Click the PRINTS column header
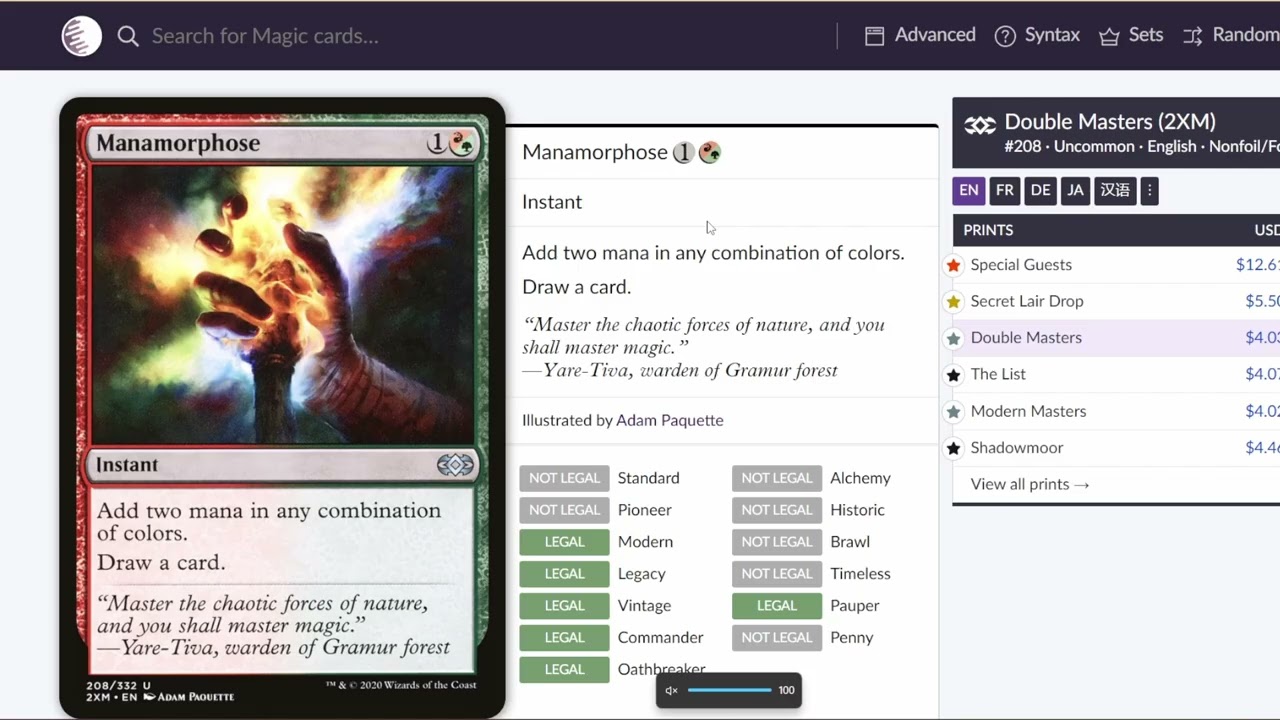 coord(988,230)
